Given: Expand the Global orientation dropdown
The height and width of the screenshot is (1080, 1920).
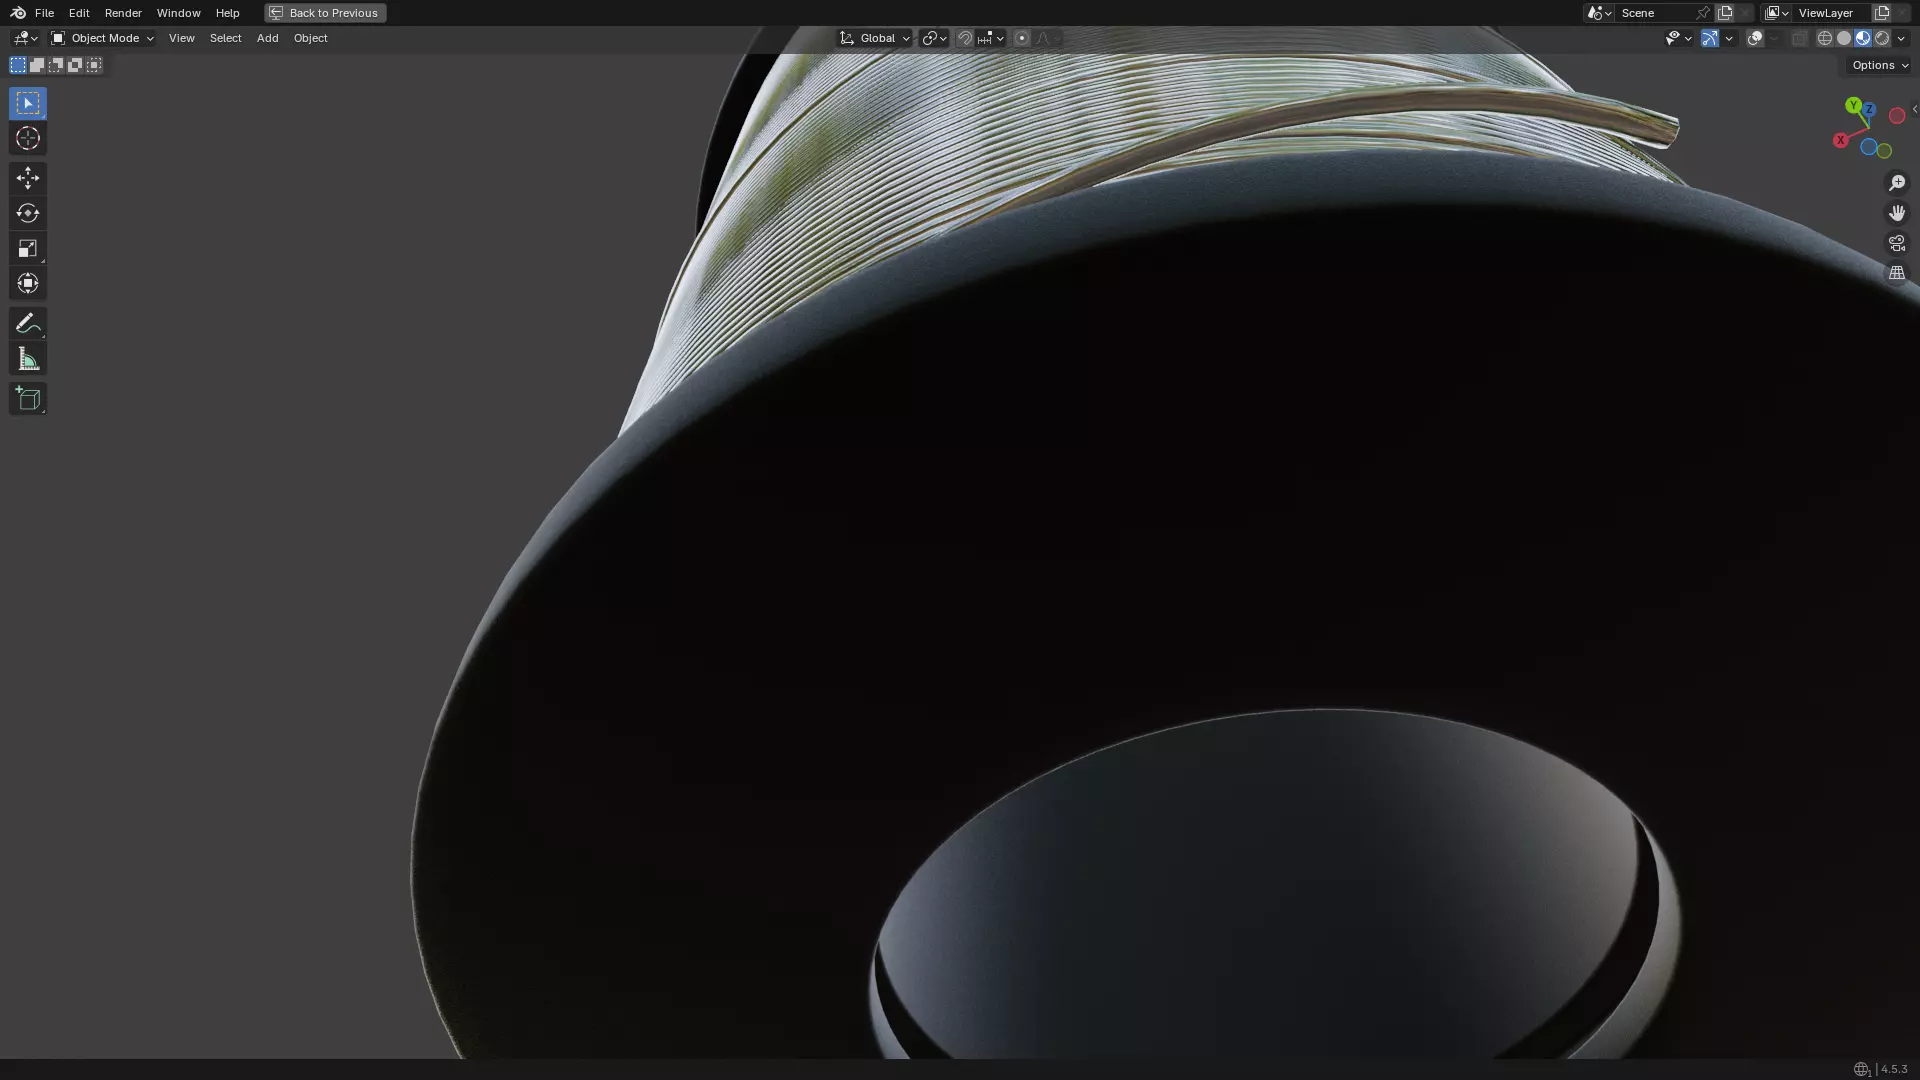Looking at the screenshot, I should pos(875,38).
